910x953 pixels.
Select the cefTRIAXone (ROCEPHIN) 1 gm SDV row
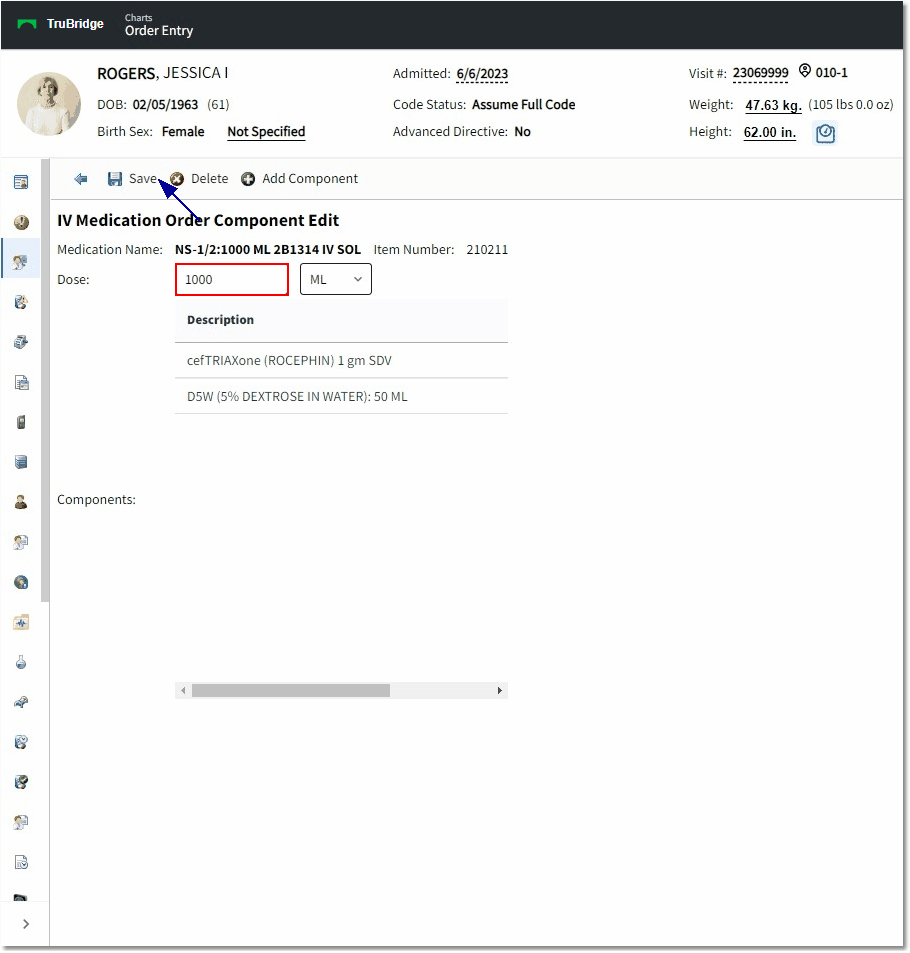(x=341, y=360)
